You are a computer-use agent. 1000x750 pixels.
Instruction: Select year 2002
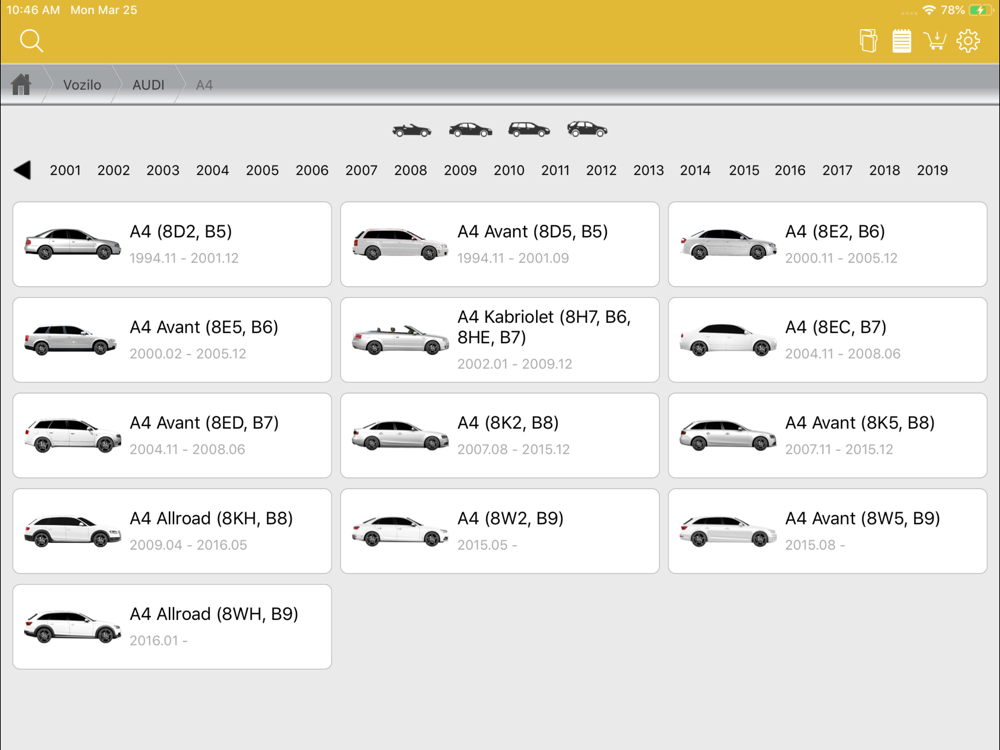point(114,170)
